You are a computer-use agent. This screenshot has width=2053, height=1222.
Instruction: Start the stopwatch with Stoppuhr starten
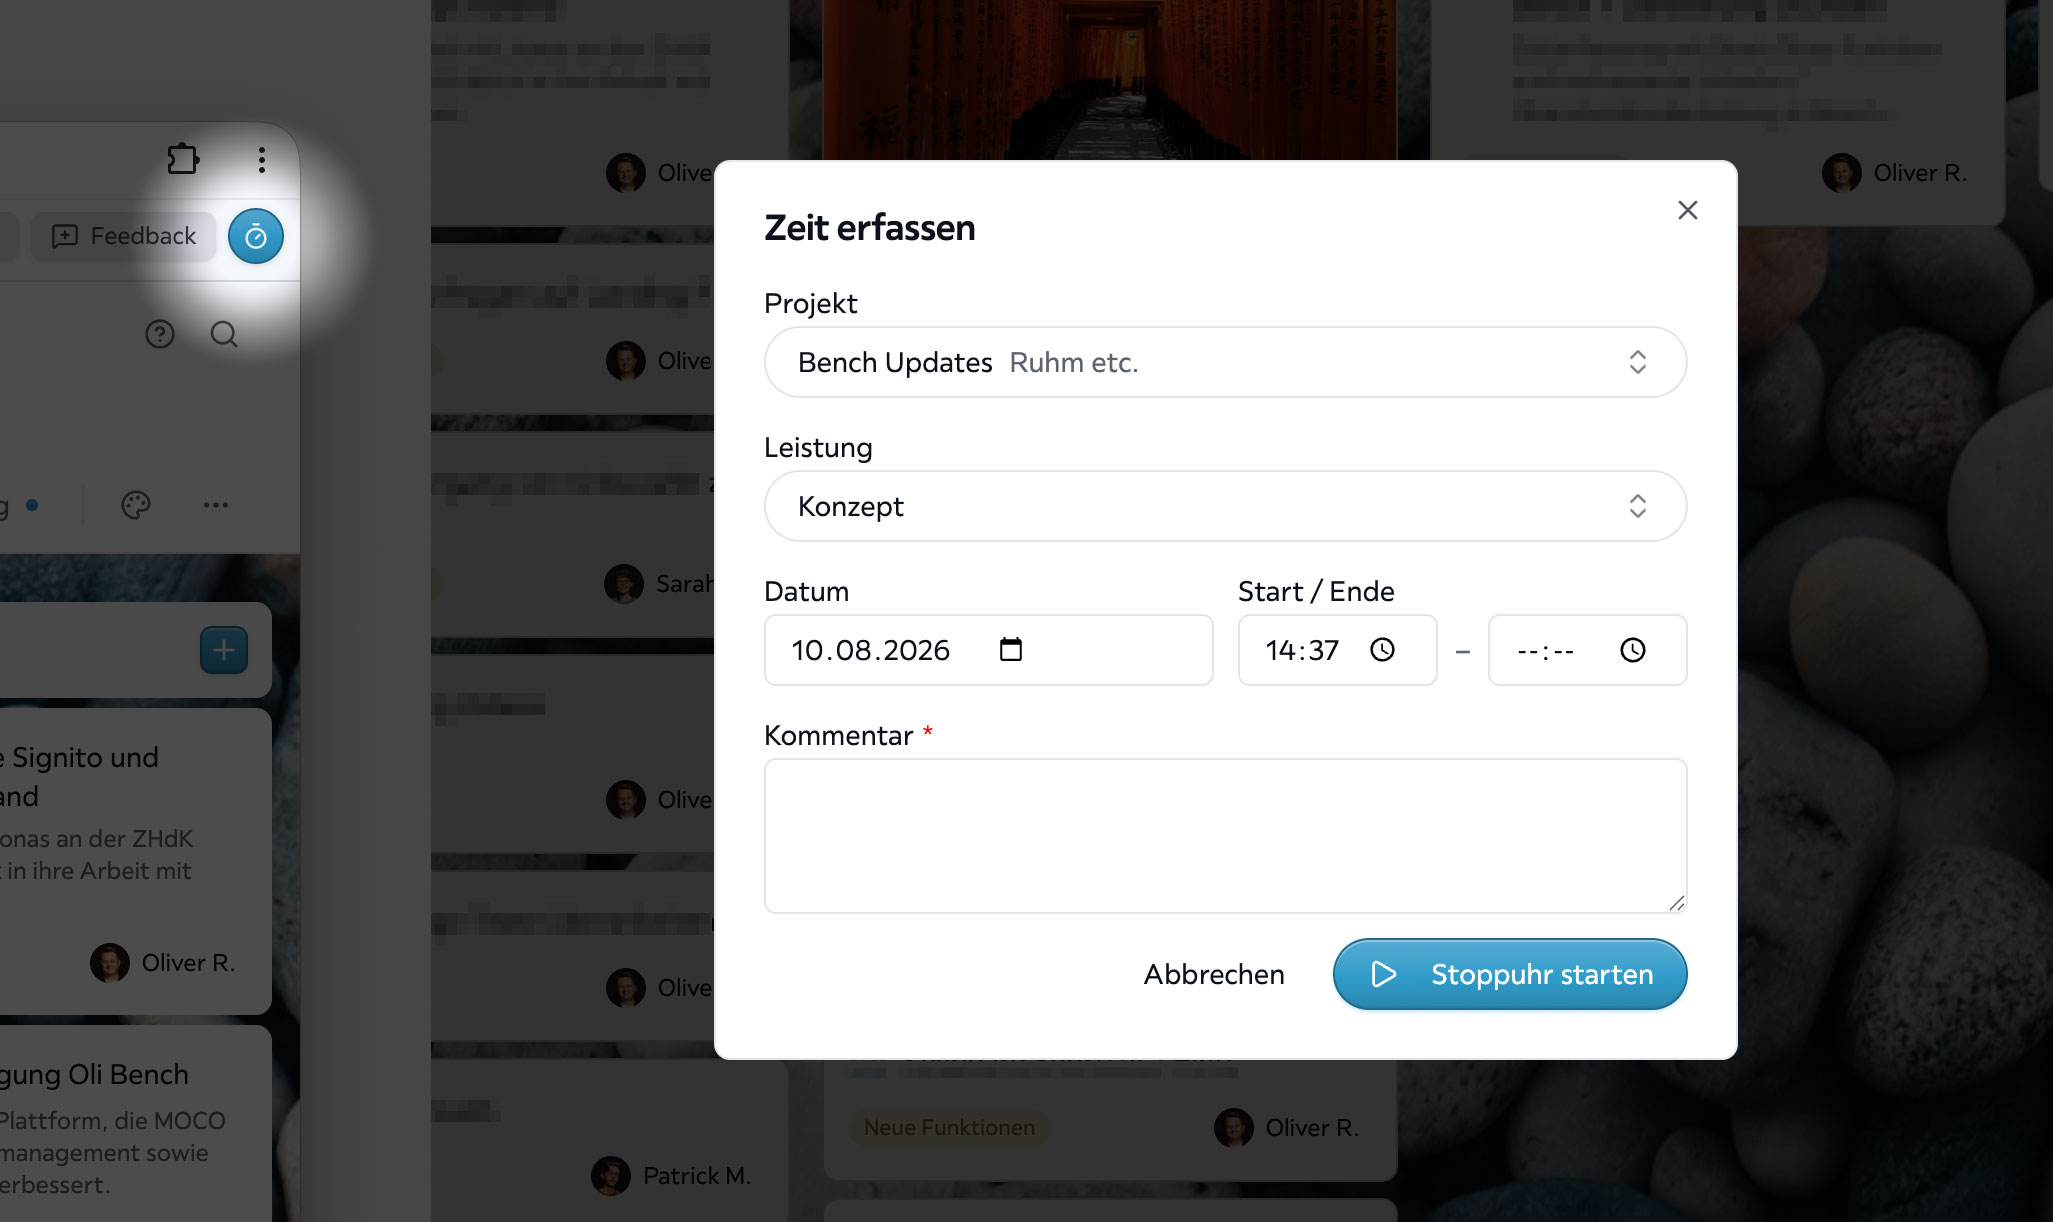tap(1510, 974)
